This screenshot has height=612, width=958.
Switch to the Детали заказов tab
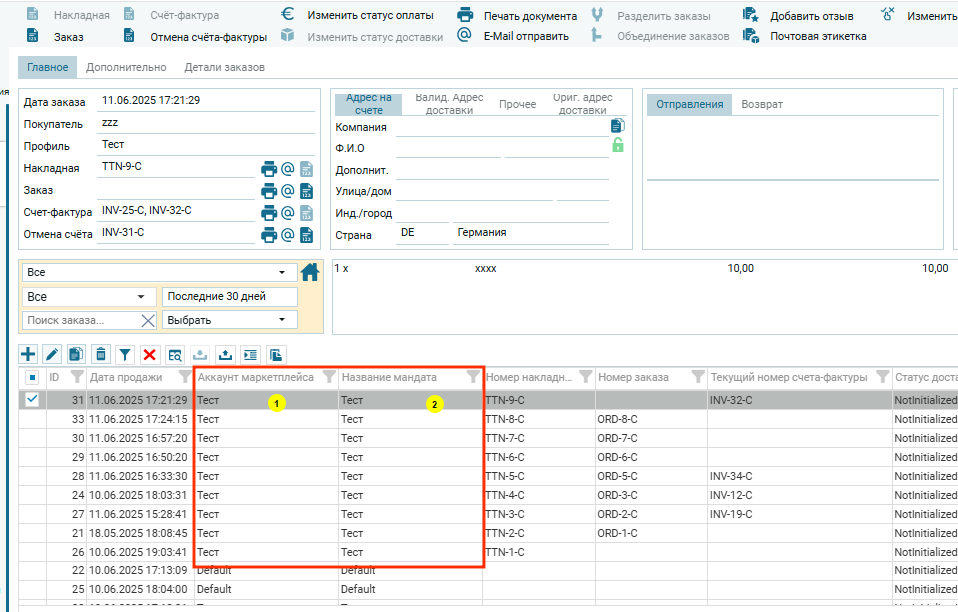(x=224, y=67)
